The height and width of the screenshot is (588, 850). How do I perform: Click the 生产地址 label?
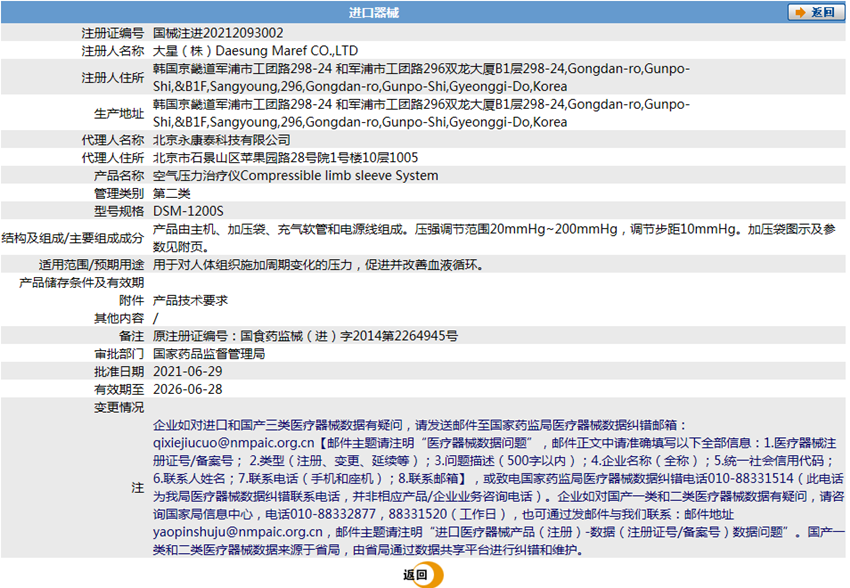pyautogui.click(x=119, y=113)
